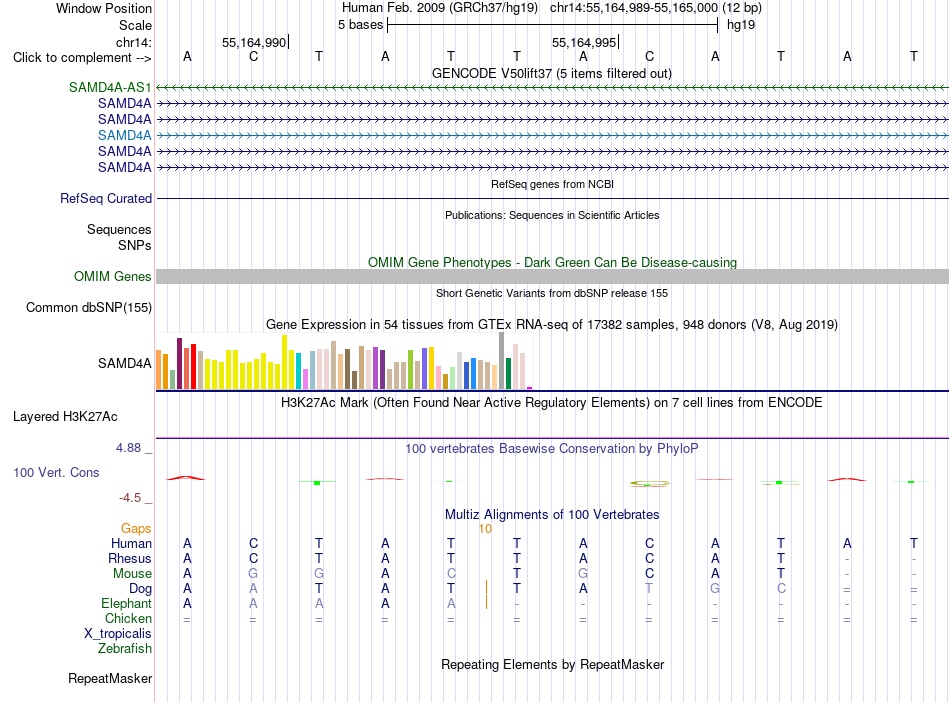This screenshot has height=702, width=950.
Task: Click position number 55,164,990
Action: 254,42
